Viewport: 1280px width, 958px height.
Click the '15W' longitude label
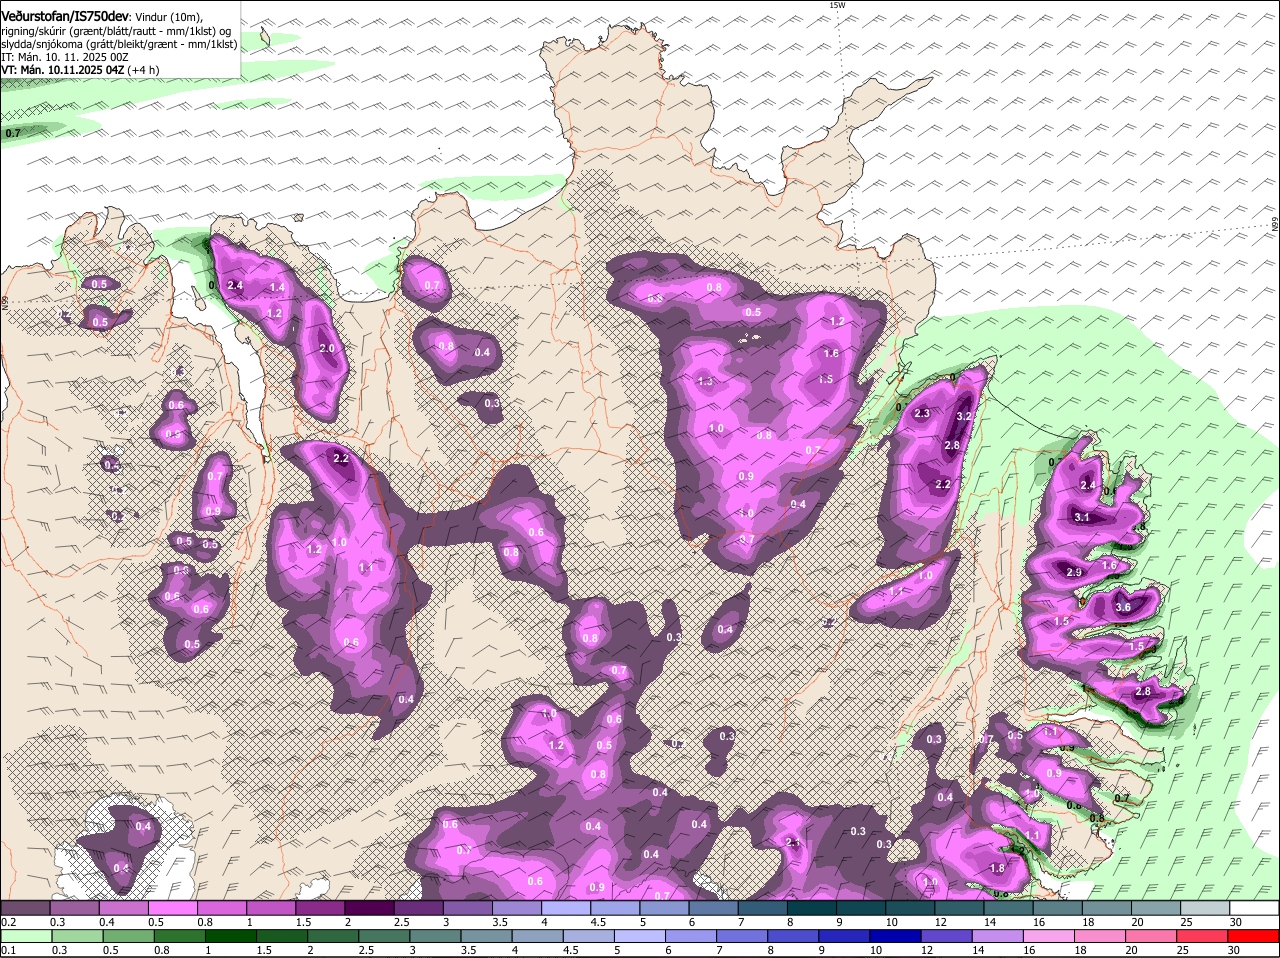click(837, 5)
